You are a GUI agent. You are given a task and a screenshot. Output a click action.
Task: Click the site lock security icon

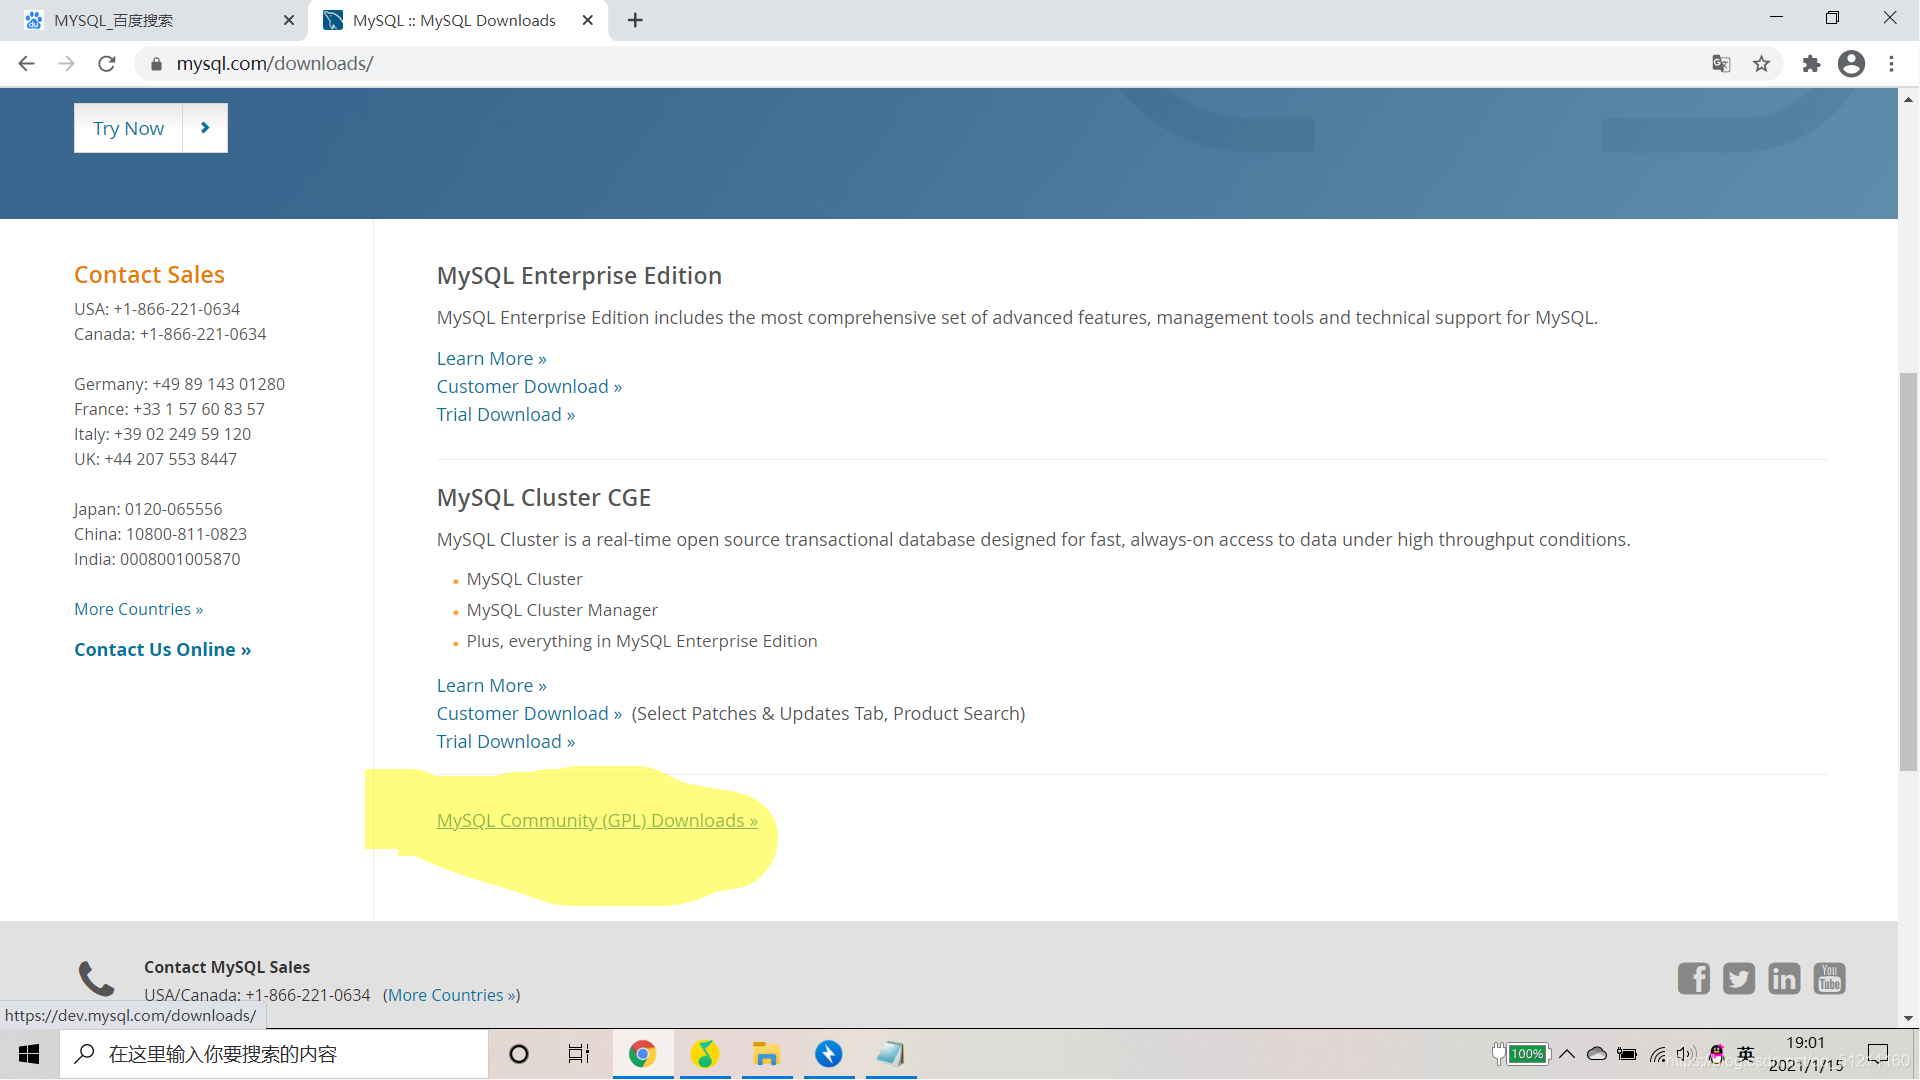click(156, 64)
